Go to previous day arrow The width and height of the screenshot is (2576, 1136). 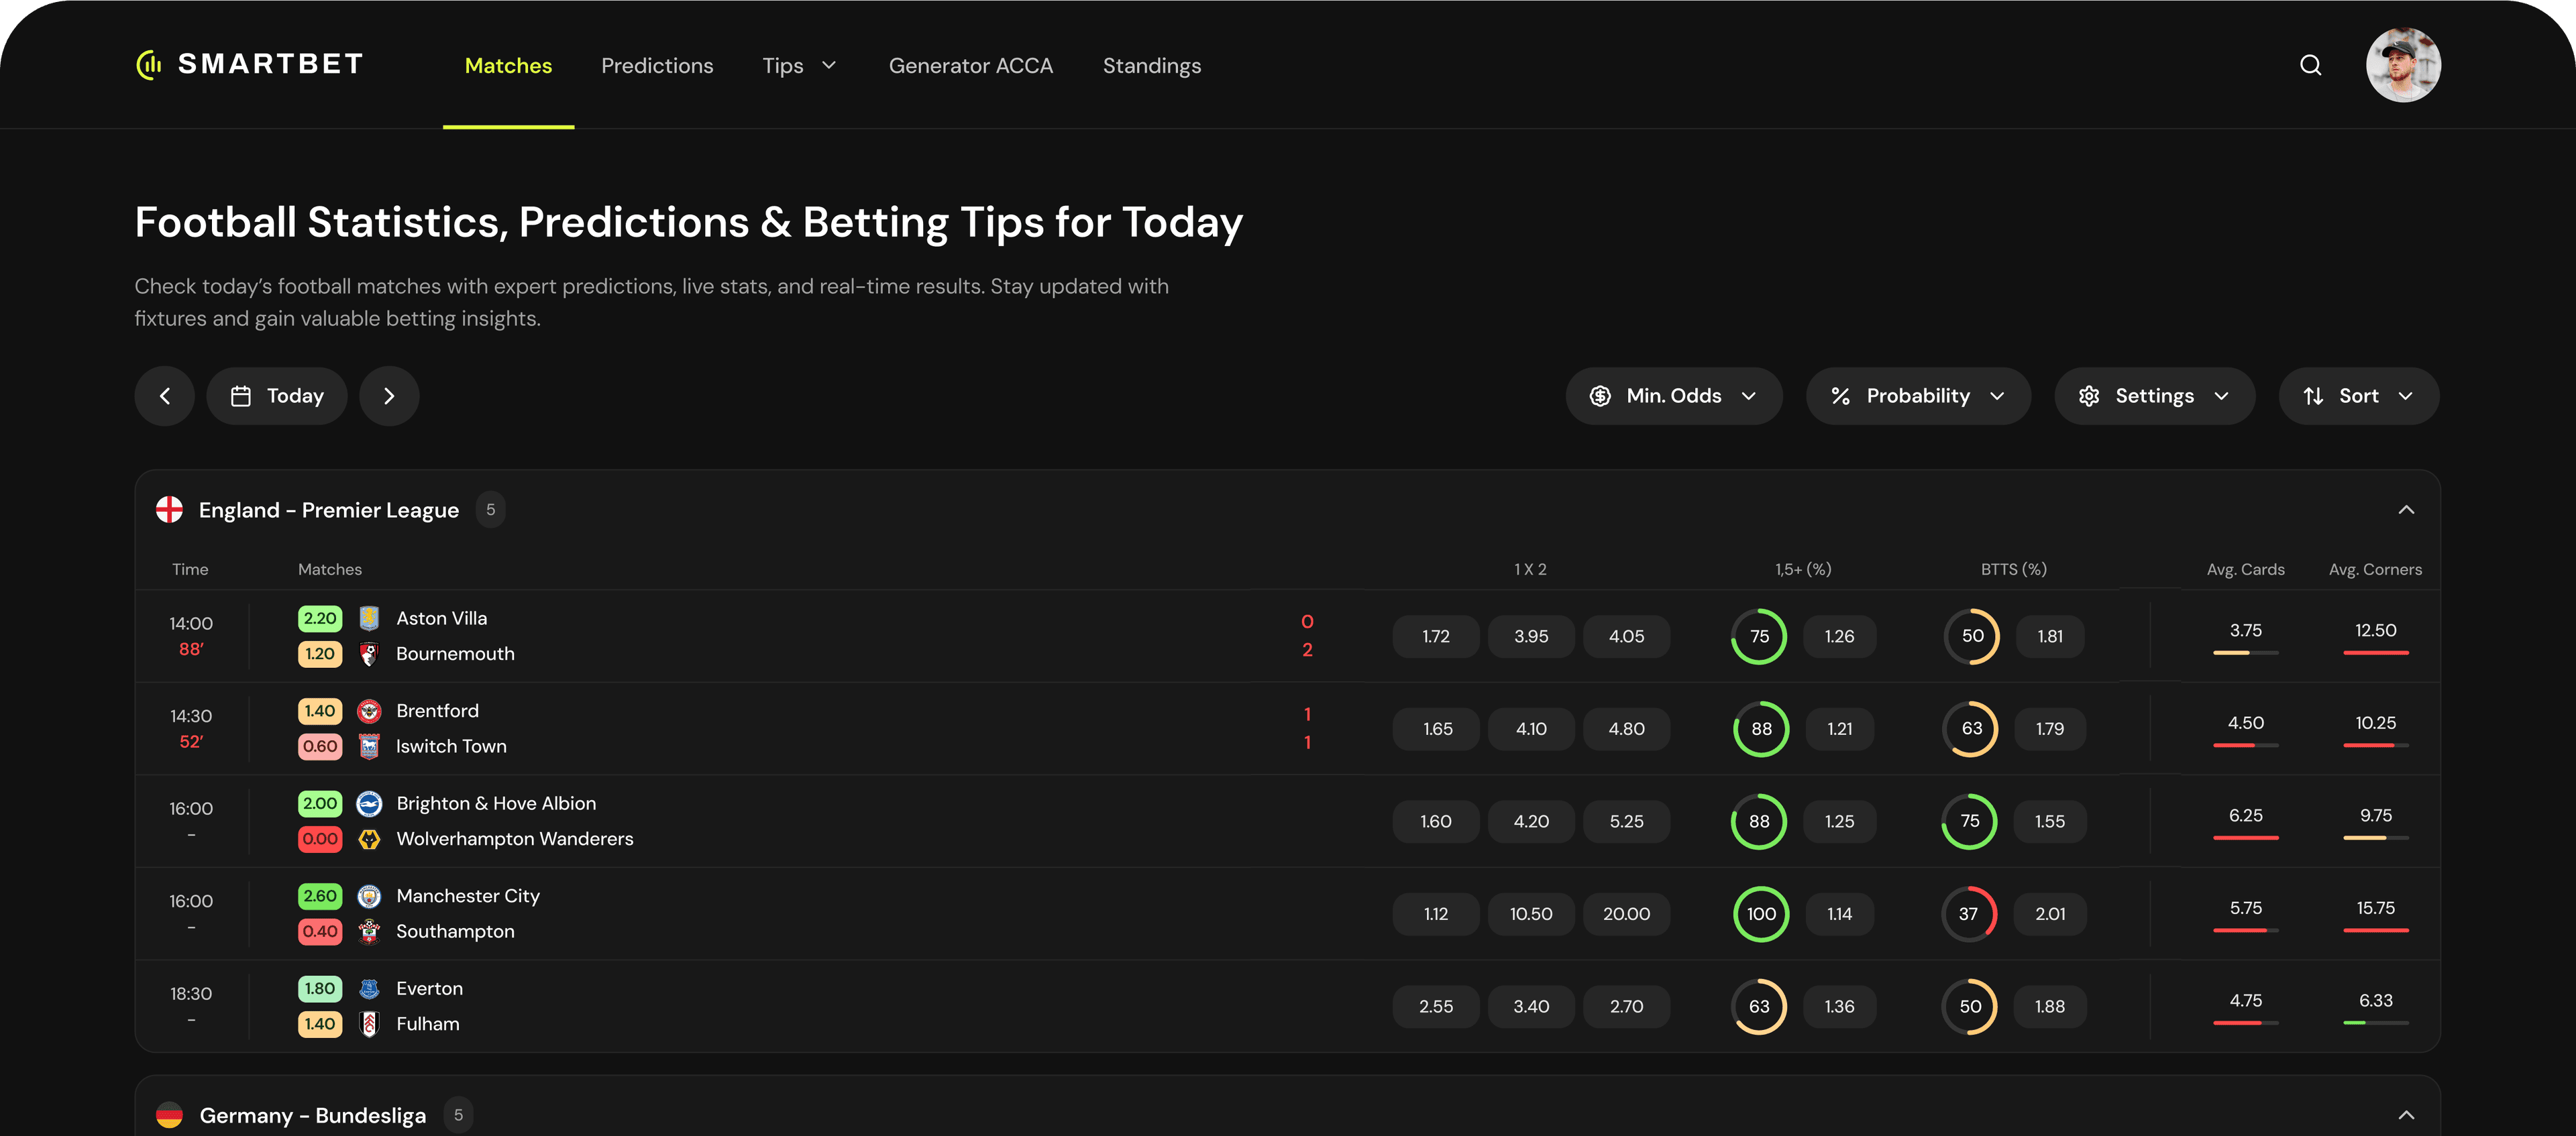165,396
